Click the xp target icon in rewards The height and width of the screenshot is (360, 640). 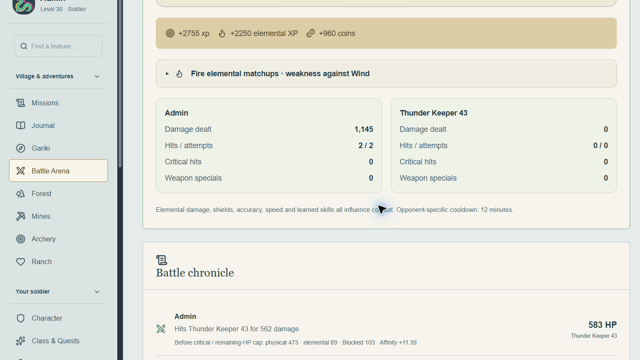pos(170,33)
